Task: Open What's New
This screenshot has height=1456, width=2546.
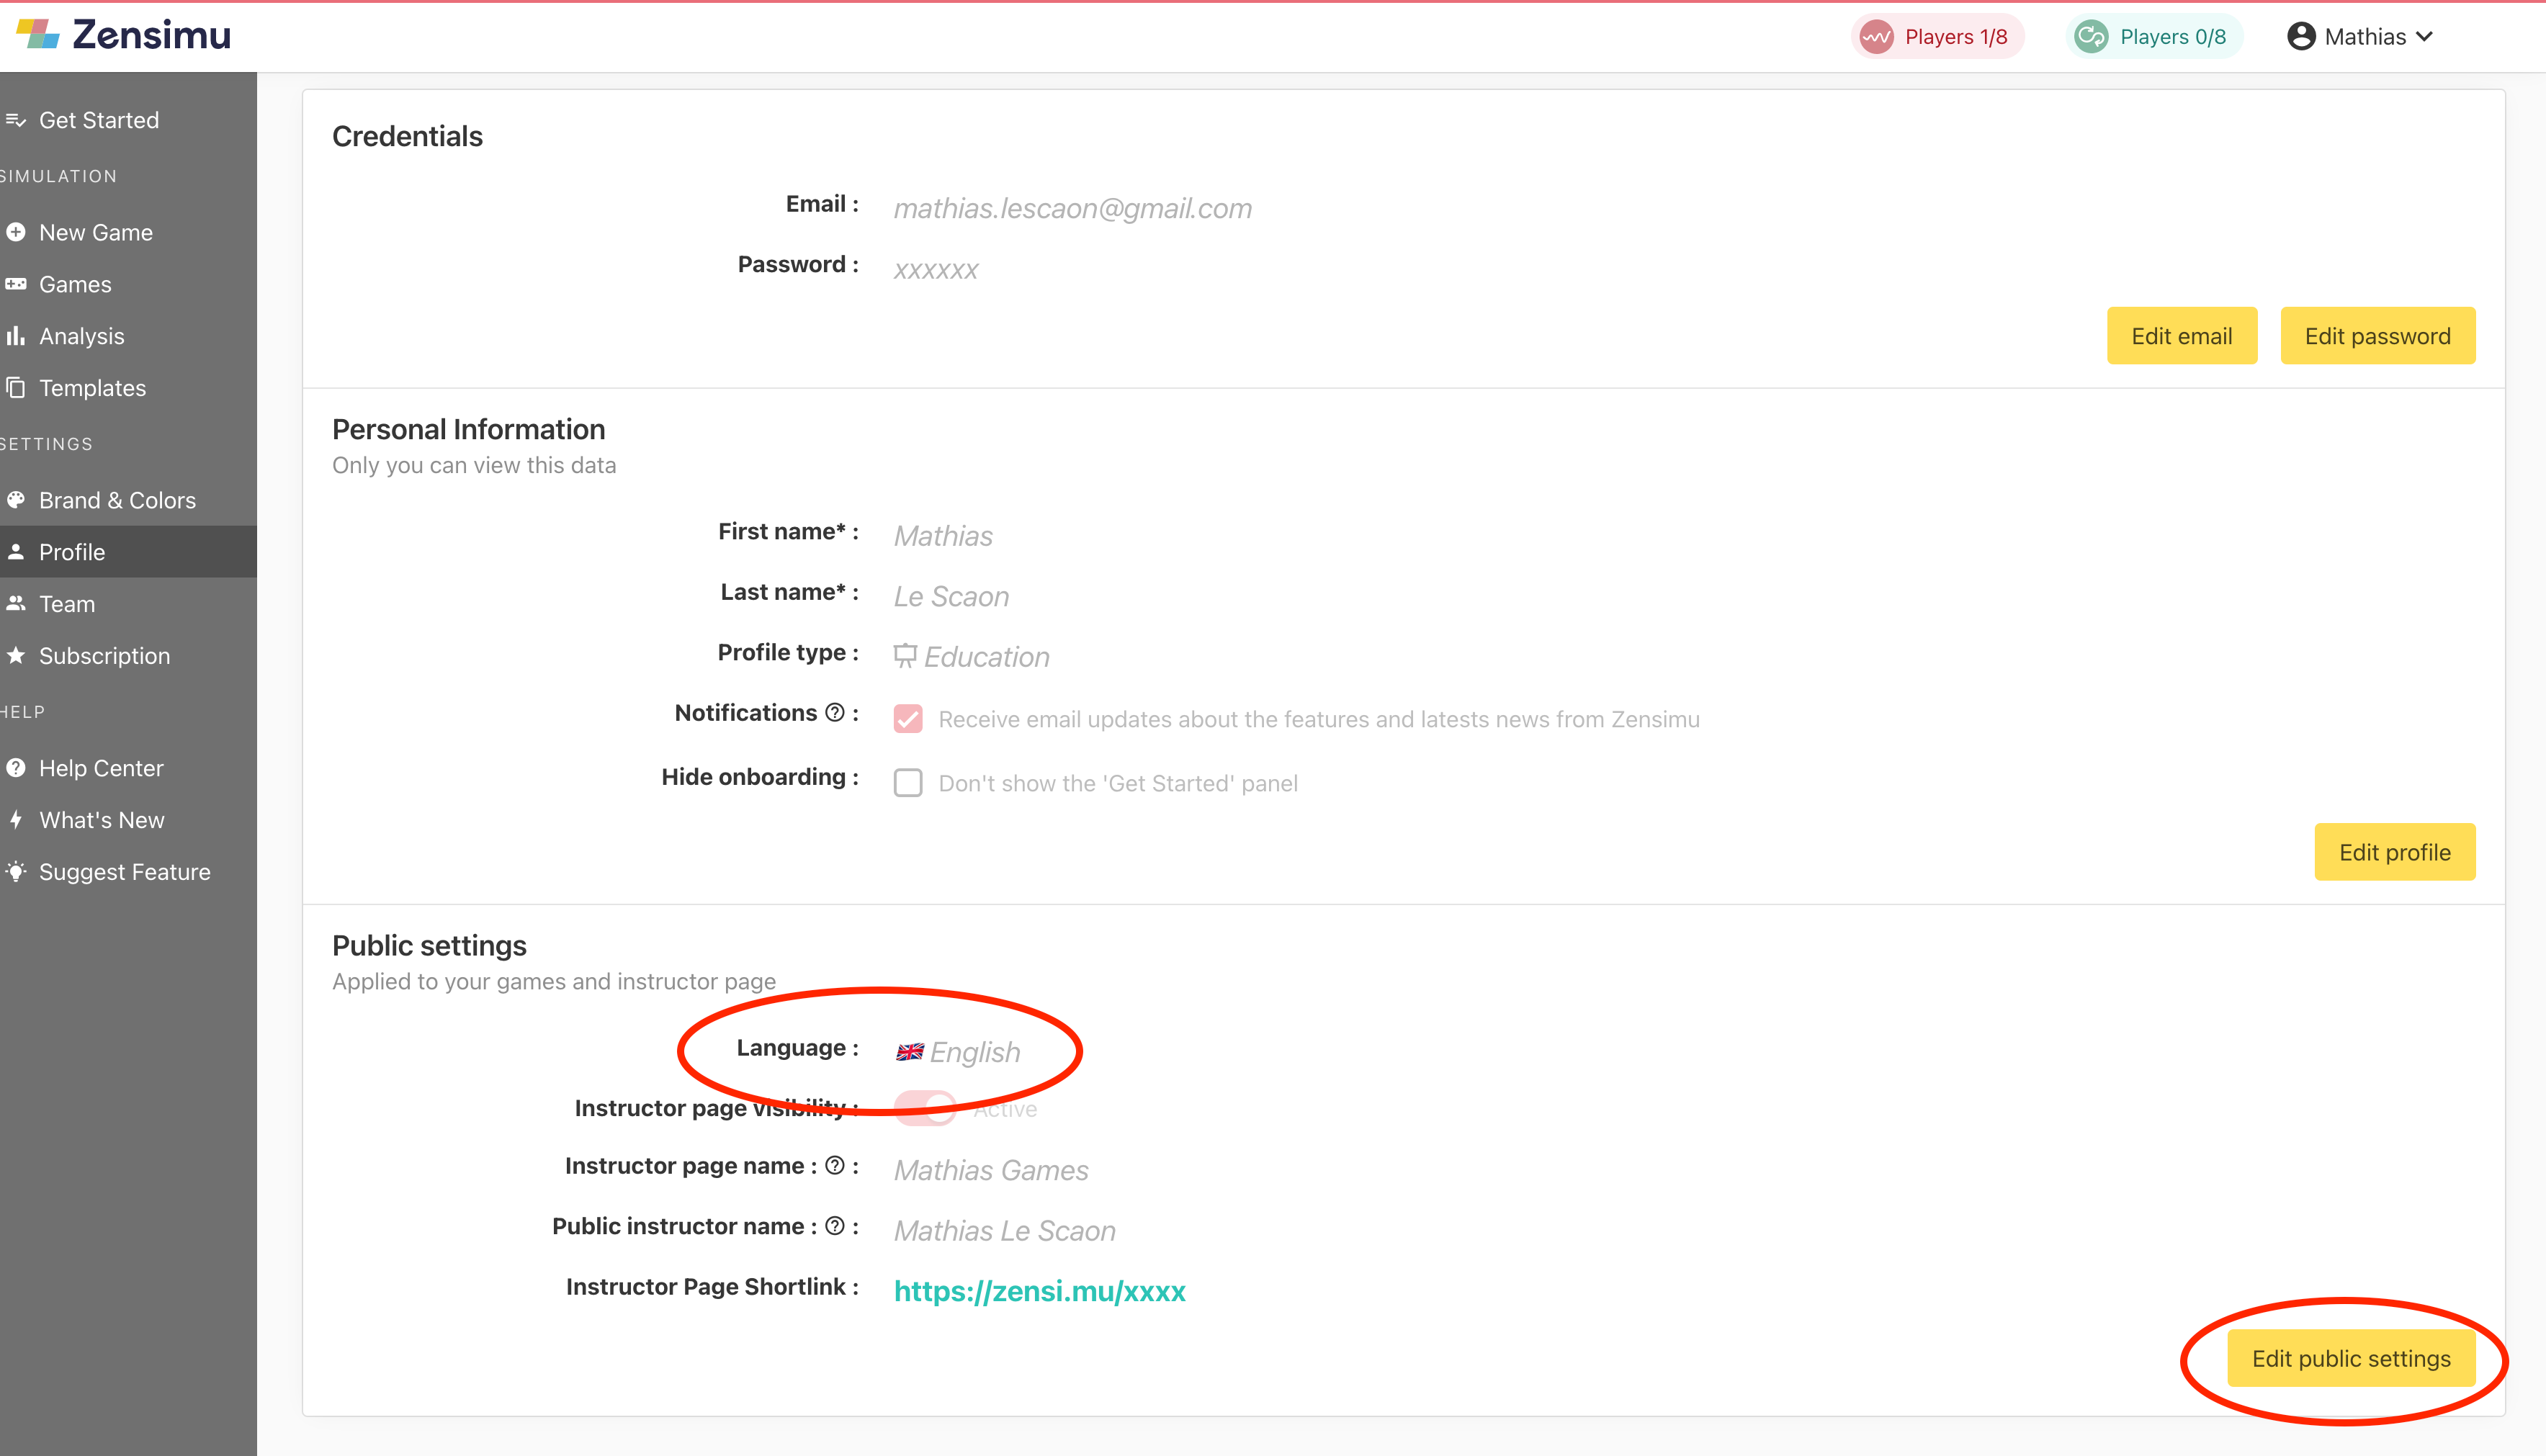Action: 128,820
